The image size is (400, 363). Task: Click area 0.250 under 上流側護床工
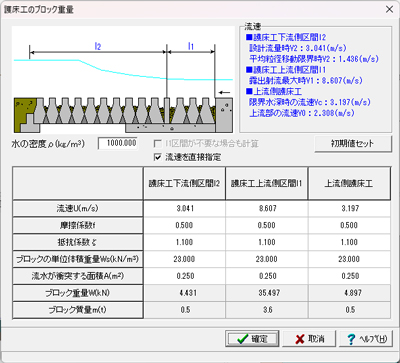click(x=349, y=276)
